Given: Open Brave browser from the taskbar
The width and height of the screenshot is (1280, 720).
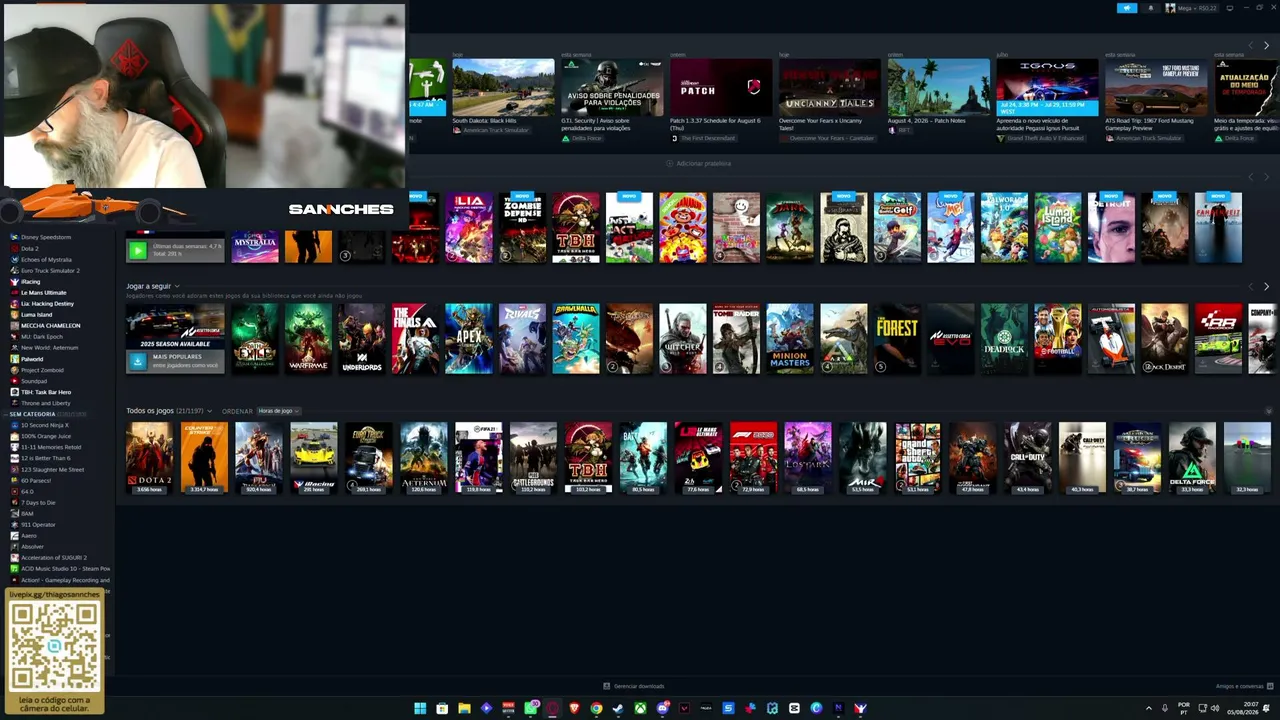Looking at the screenshot, I should 574,708.
